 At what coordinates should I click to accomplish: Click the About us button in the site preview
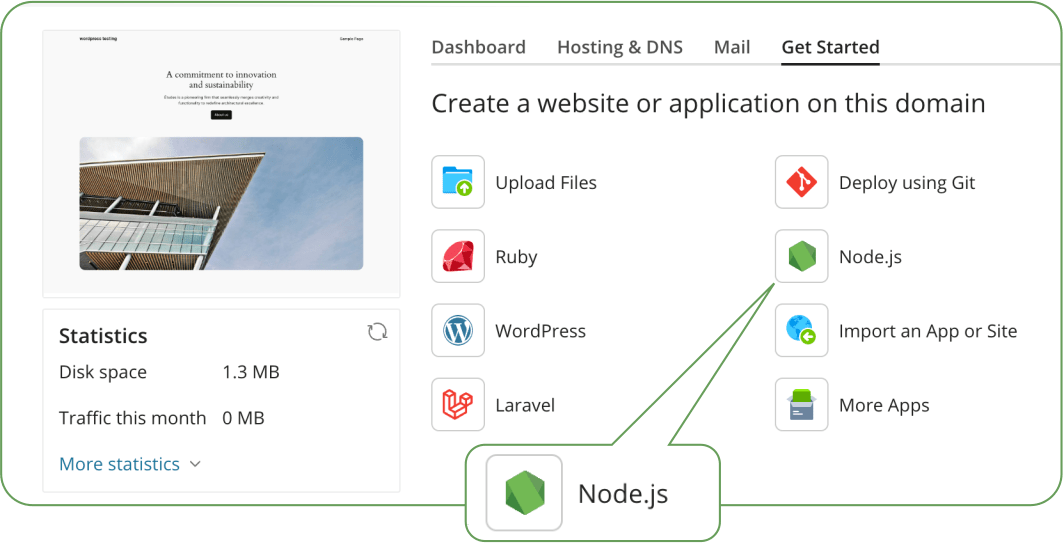point(221,115)
